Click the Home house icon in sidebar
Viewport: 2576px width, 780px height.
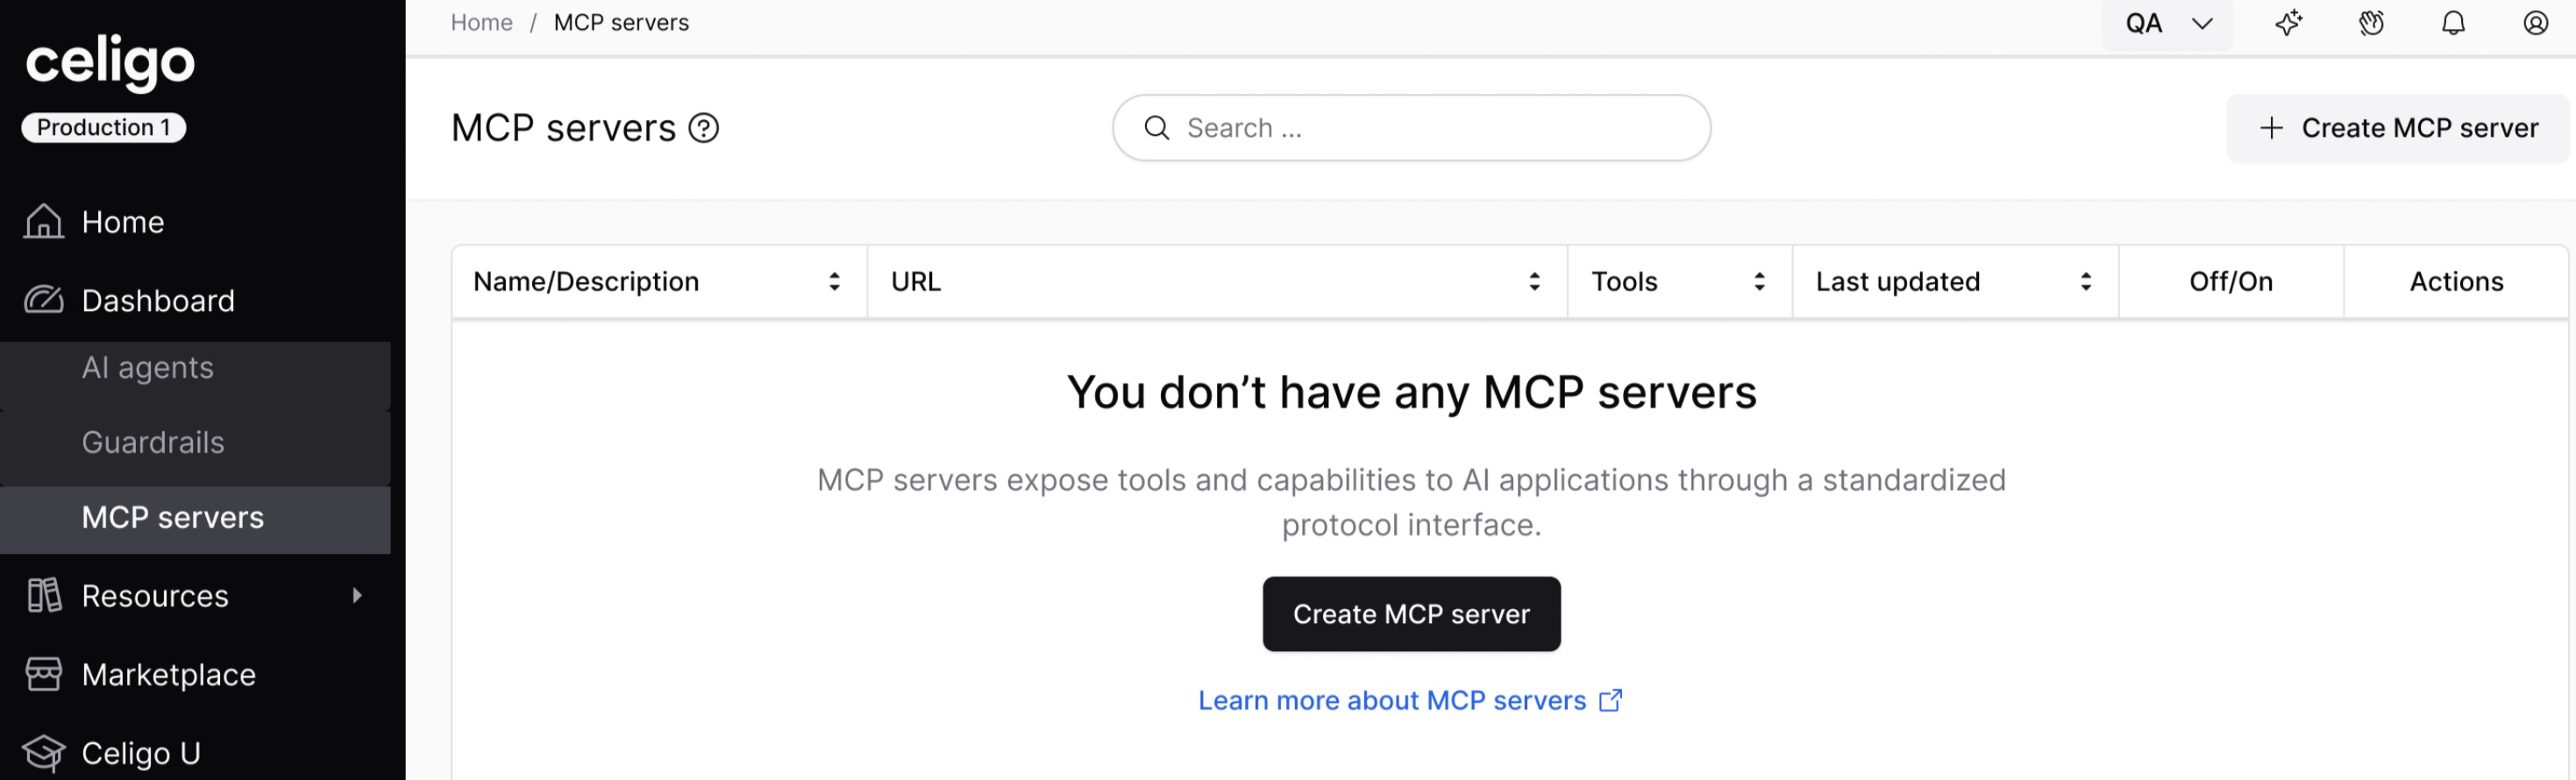(44, 221)
